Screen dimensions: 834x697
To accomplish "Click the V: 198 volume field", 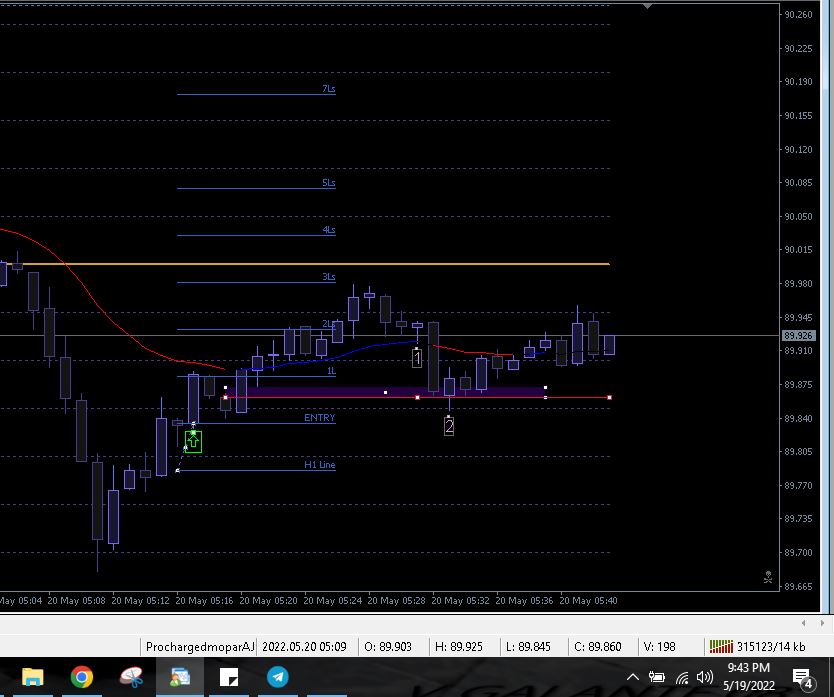I will [x=660, y=646].
